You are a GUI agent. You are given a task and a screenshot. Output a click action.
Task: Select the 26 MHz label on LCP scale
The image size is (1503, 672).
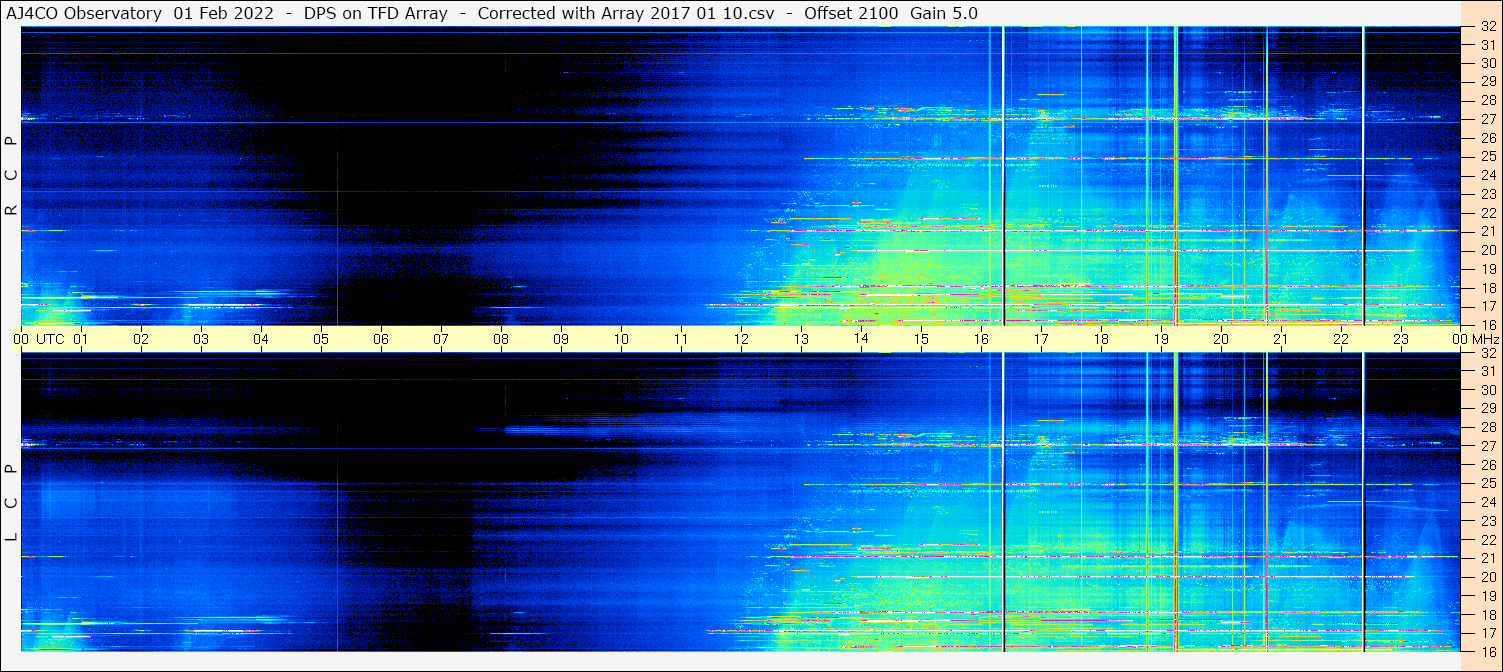click(1487, 465)
